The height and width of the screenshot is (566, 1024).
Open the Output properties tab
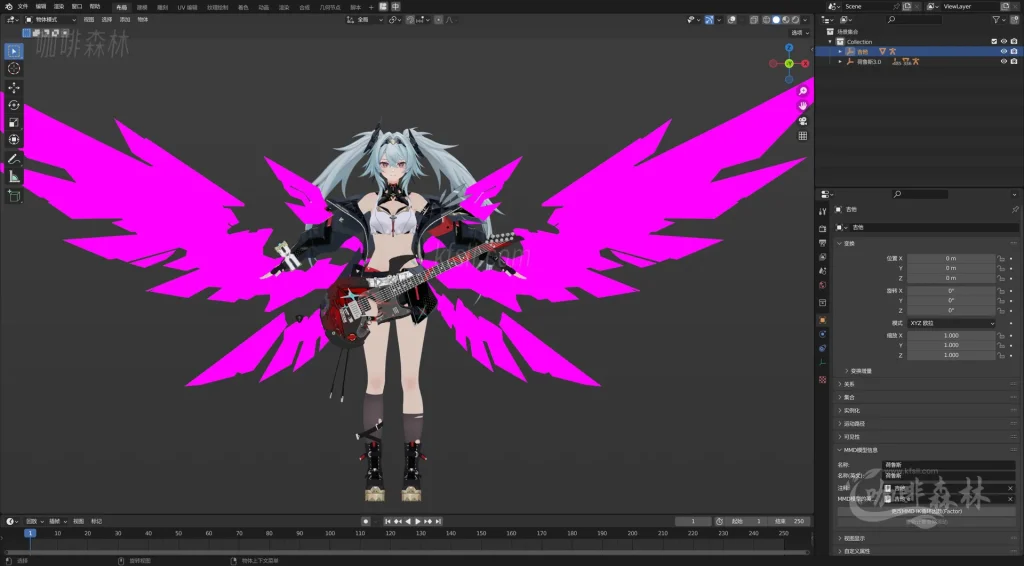(822, 243)
